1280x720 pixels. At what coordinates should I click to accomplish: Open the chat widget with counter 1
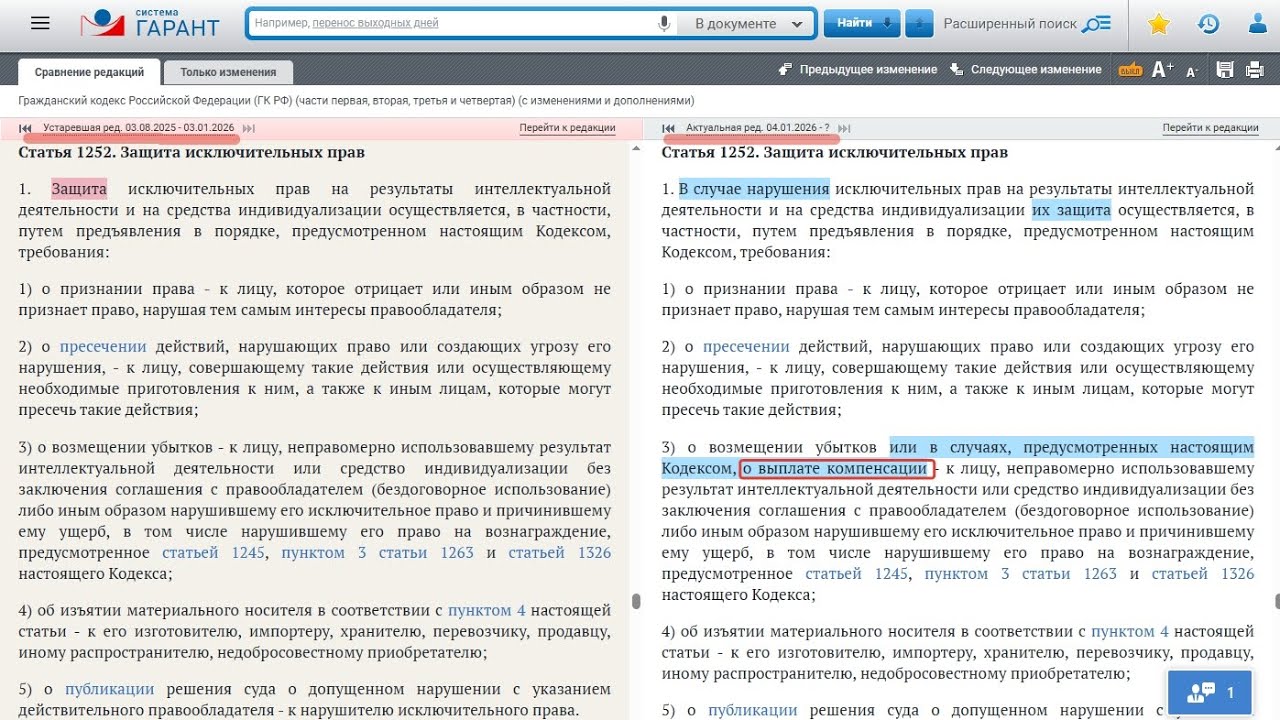pos(1210,692)
